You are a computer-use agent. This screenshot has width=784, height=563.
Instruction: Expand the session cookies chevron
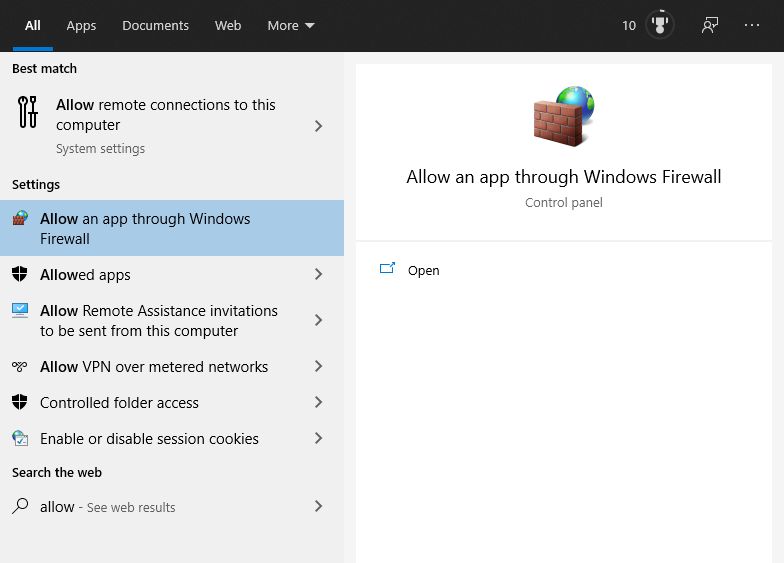tap(318, 438)
